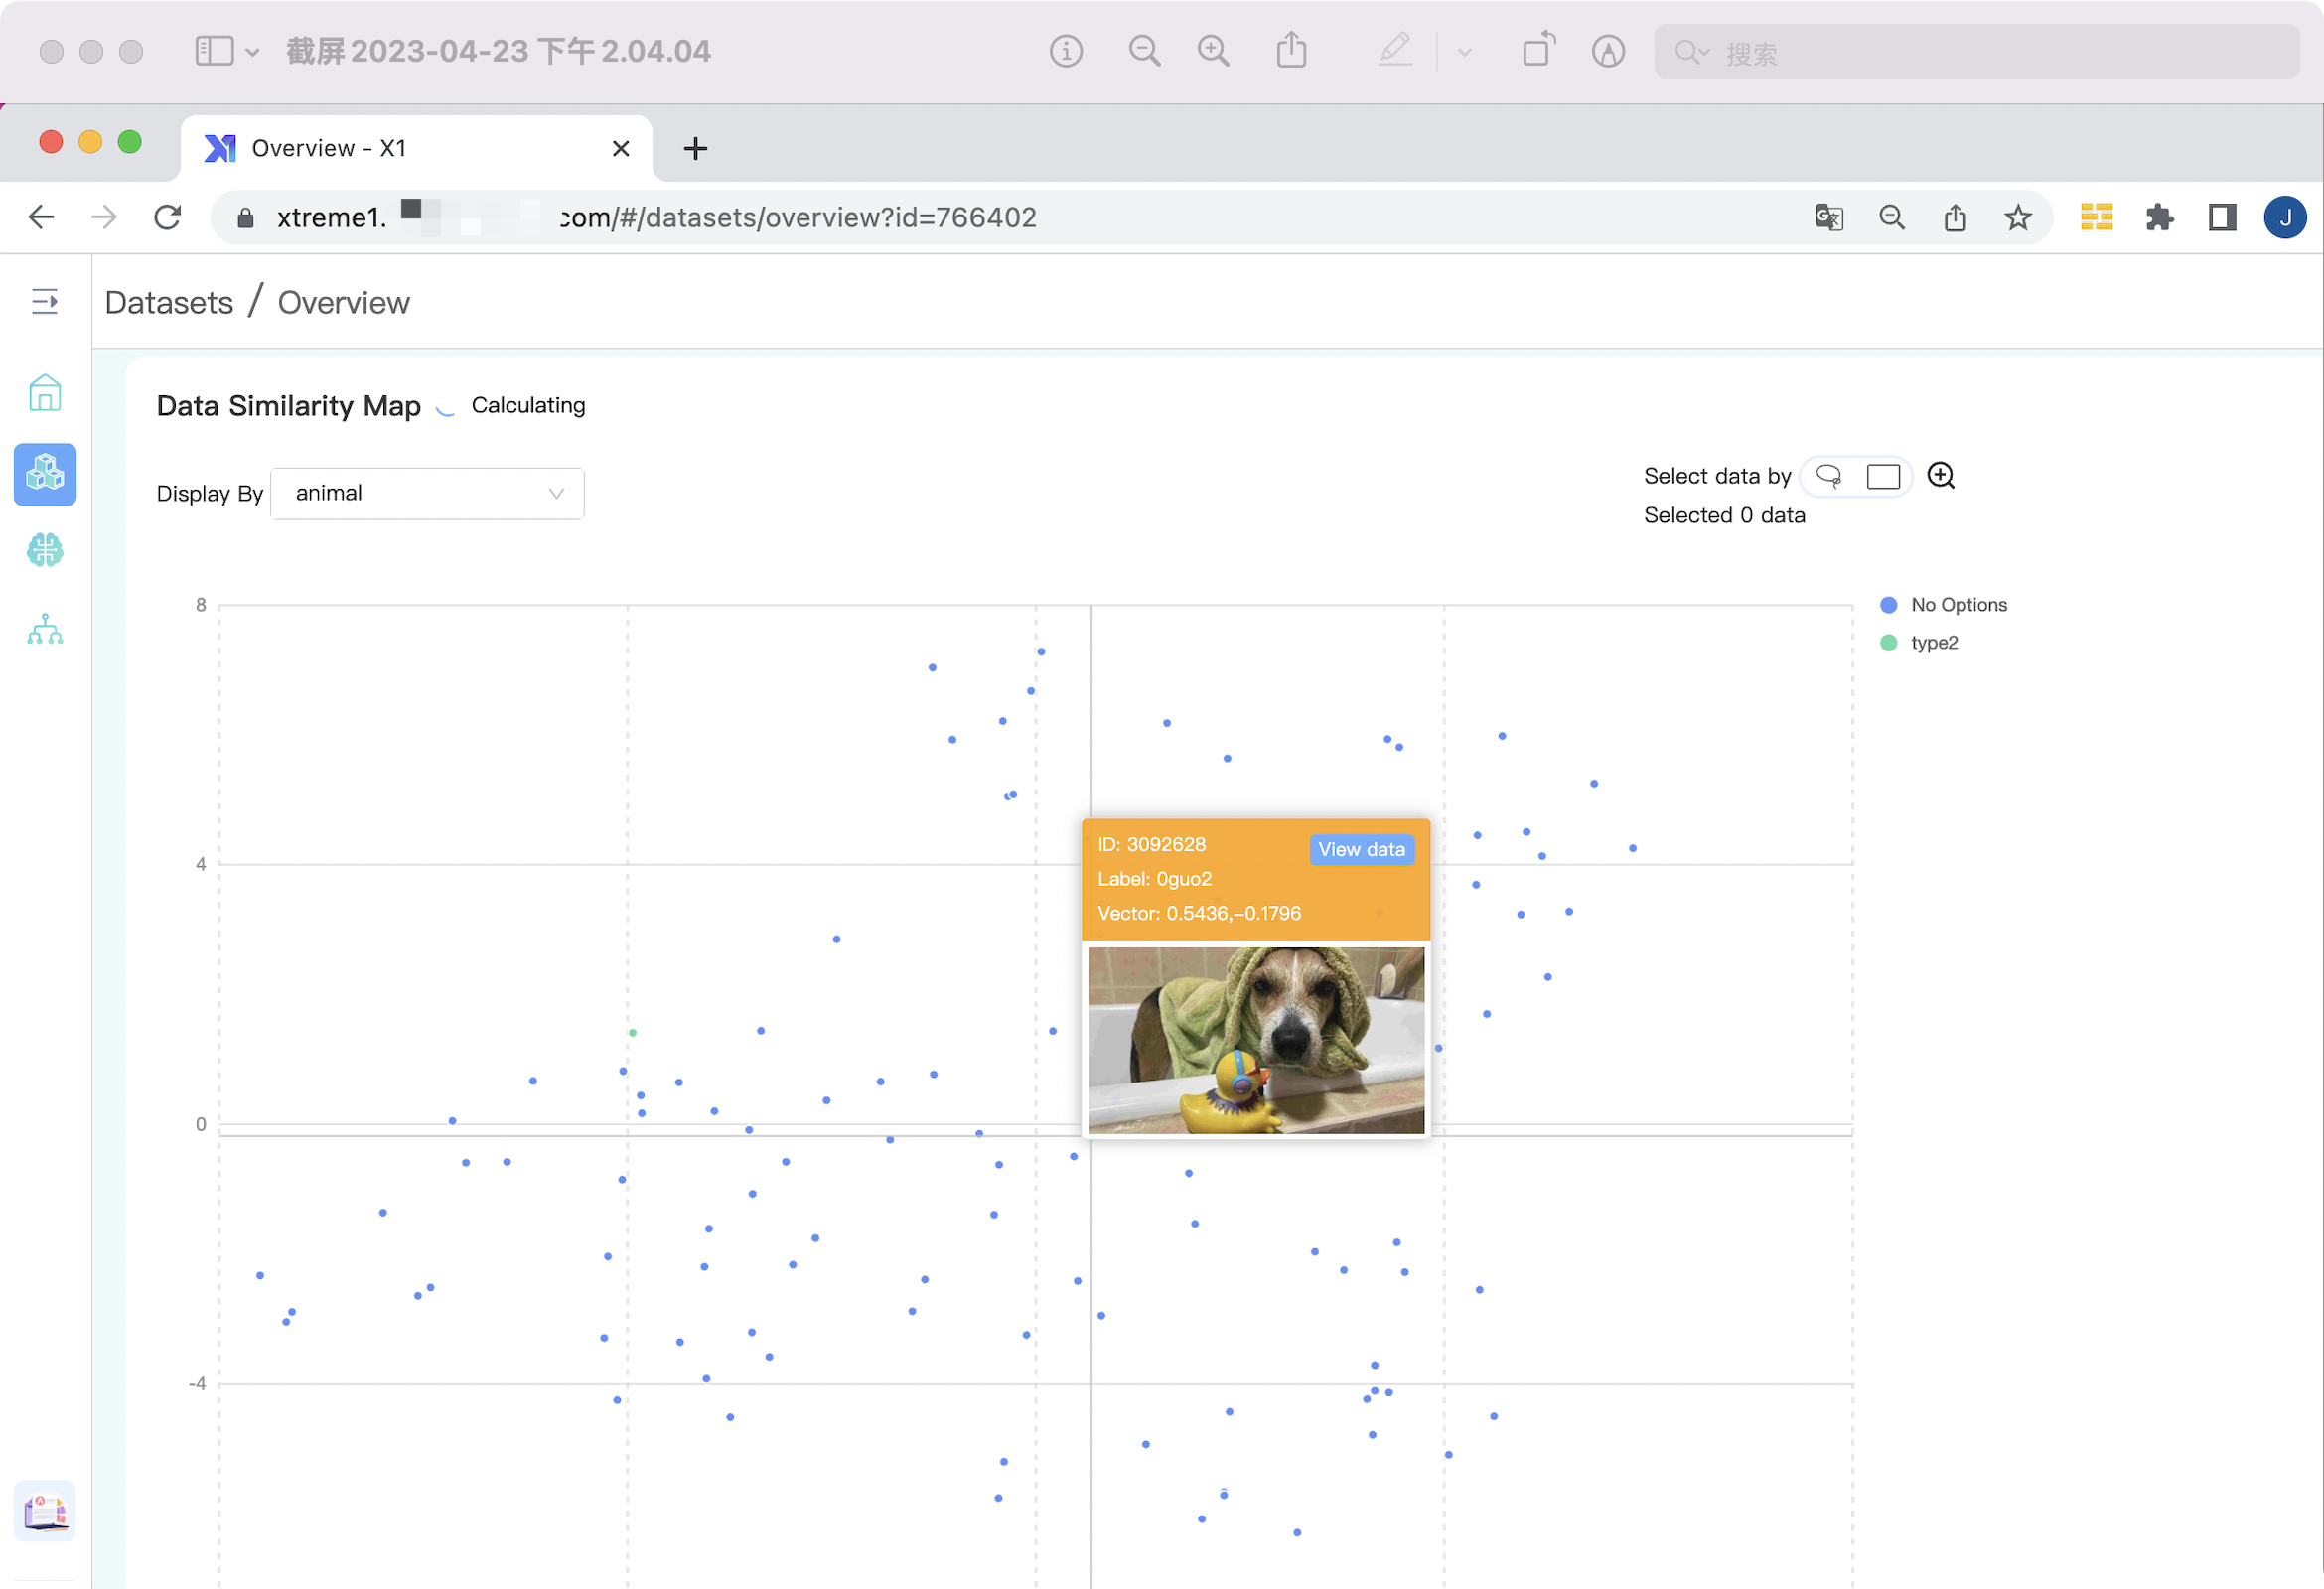Viewport: 2324px width, 1589px height.
Task: Click the home icon in left sidebar
Action: 45,393
